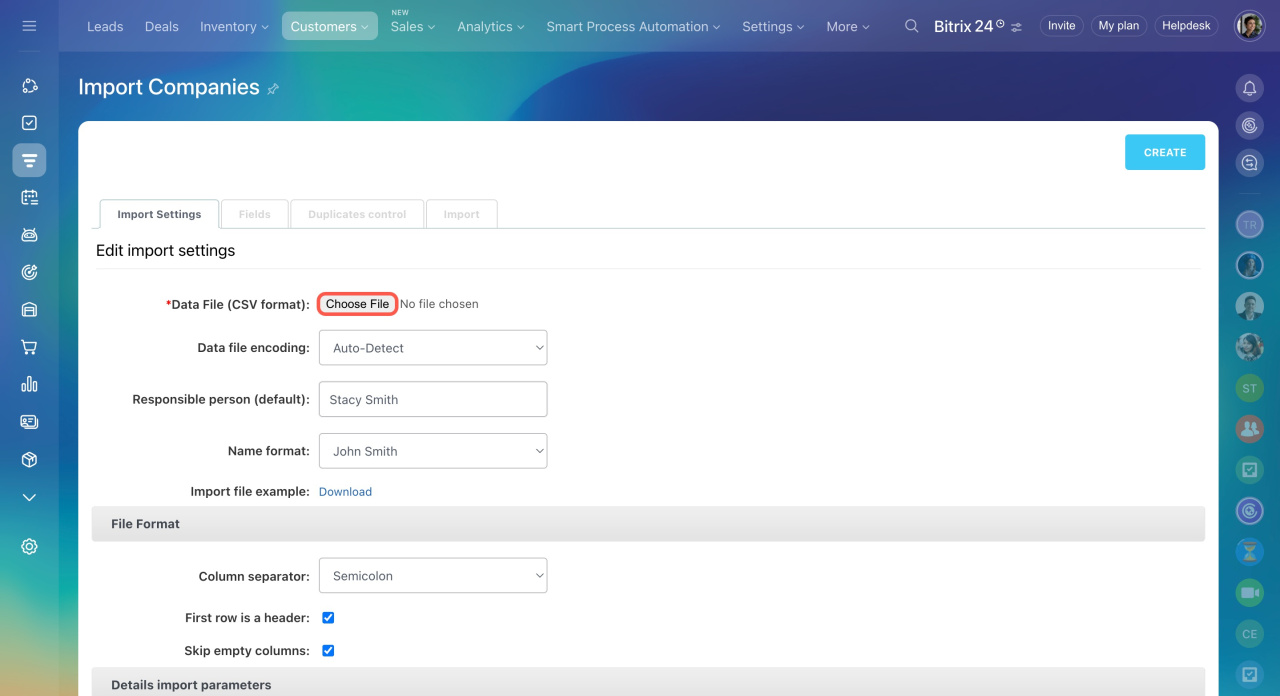Select the Import Settings tab

[x=159, y=214]
